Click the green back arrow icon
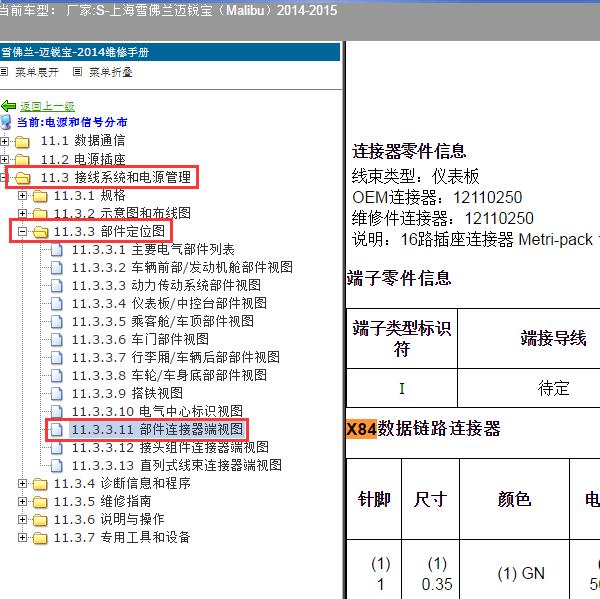 point(8,106)
